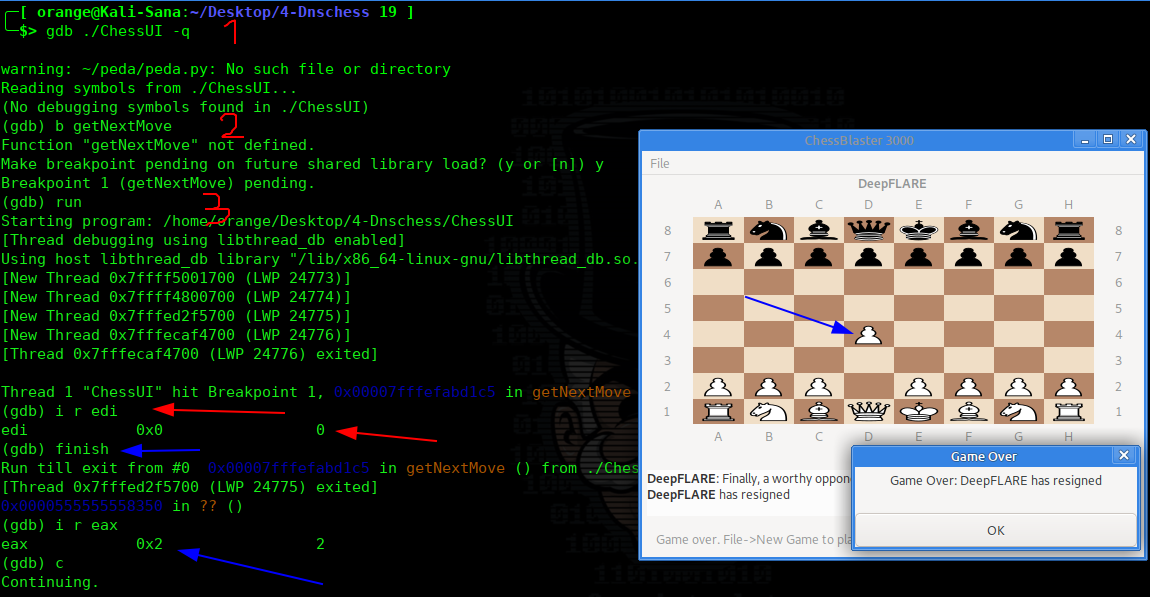This screenshot has width=1150, height=597.
Task: Select the white pawn on G2
Action: [x=1019, y=387]
